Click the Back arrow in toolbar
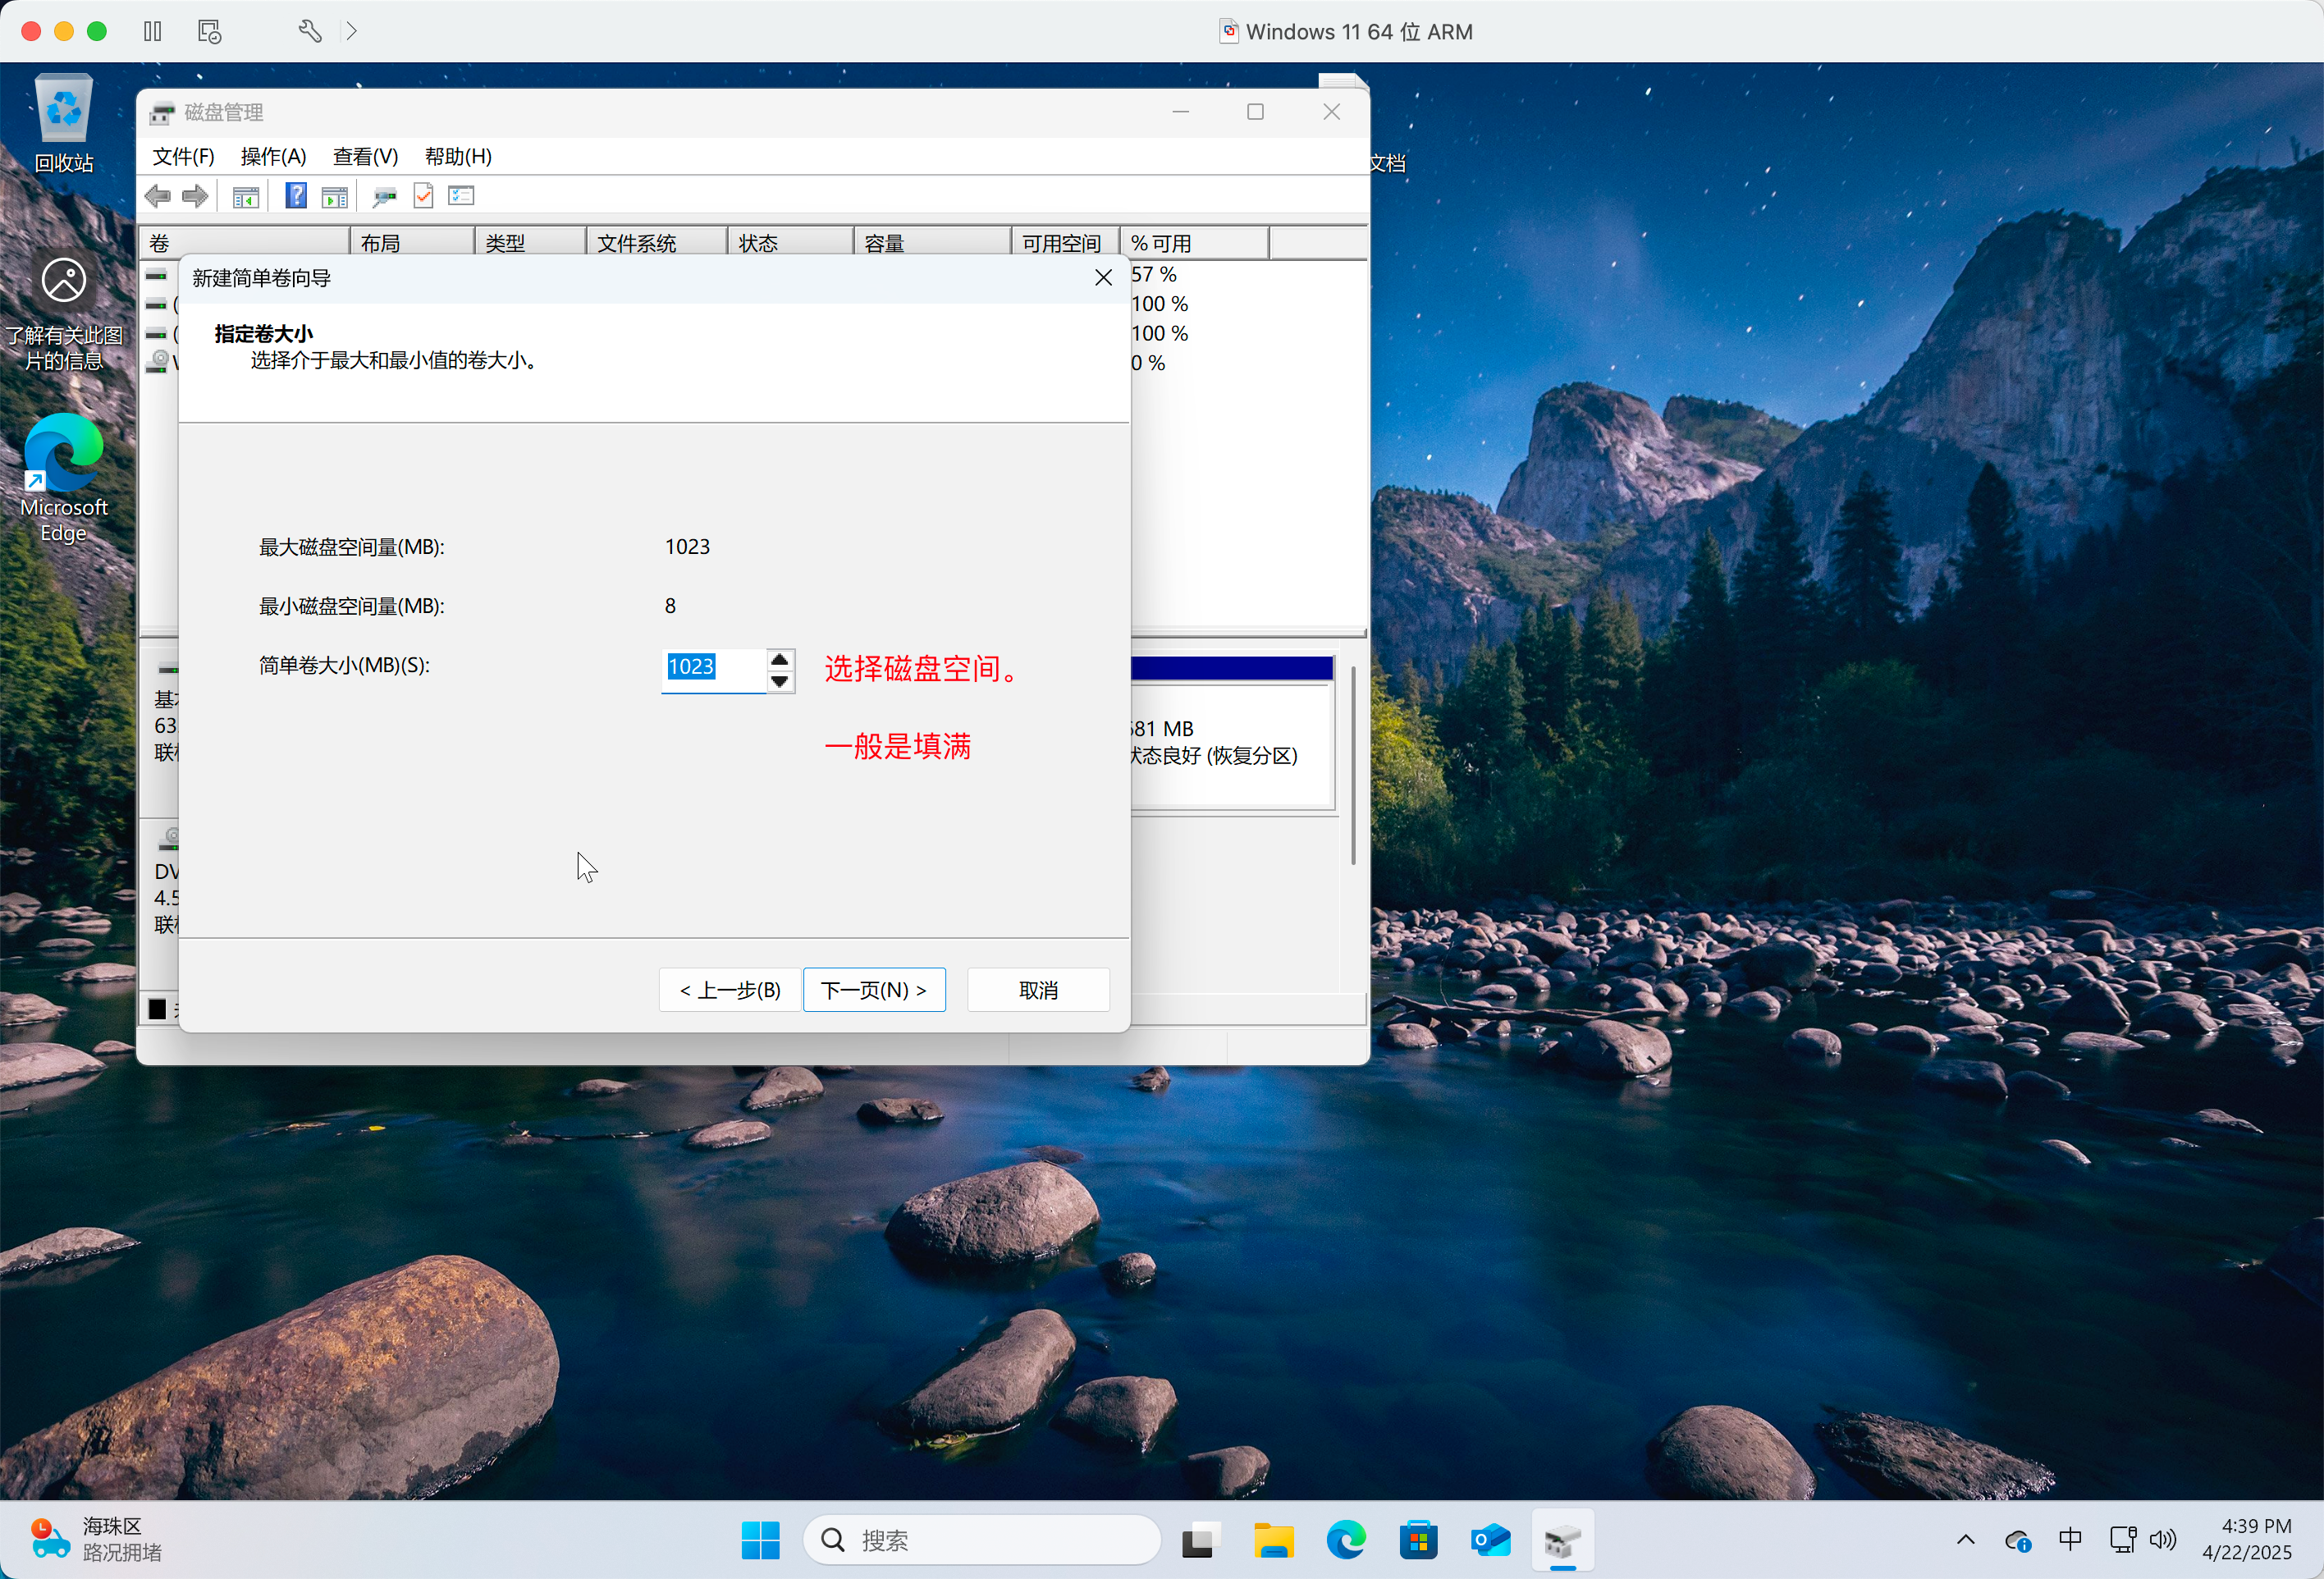This screenshot has width=2324, height=1579. tap(158, 196)
